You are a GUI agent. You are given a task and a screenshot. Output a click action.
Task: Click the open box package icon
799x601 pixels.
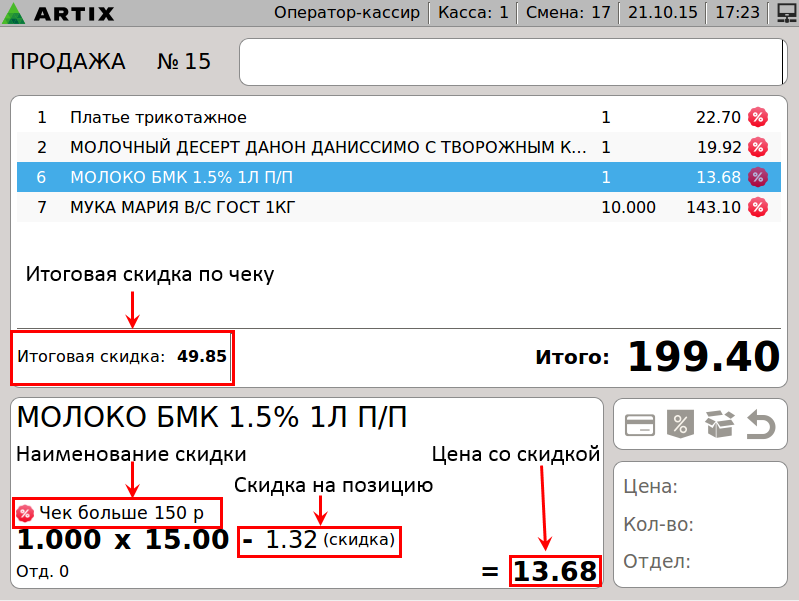(720, 425)
